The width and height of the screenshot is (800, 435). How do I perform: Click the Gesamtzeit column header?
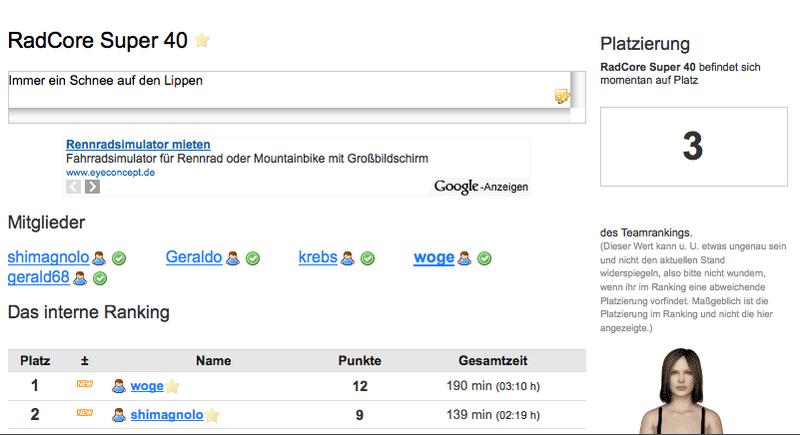click(492, 360)
